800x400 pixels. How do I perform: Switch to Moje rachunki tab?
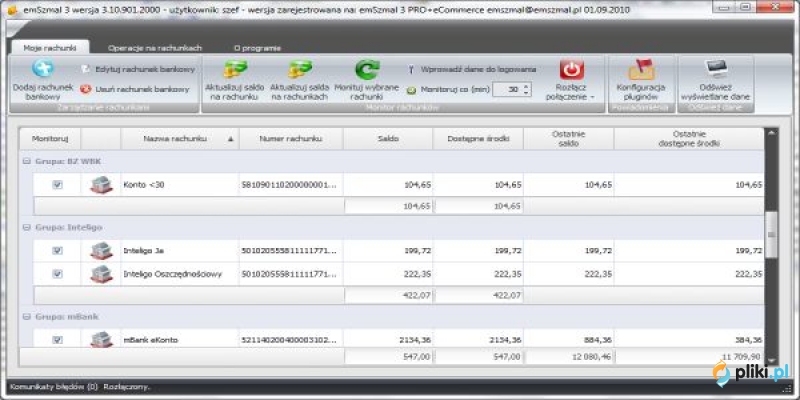[50, 47]
